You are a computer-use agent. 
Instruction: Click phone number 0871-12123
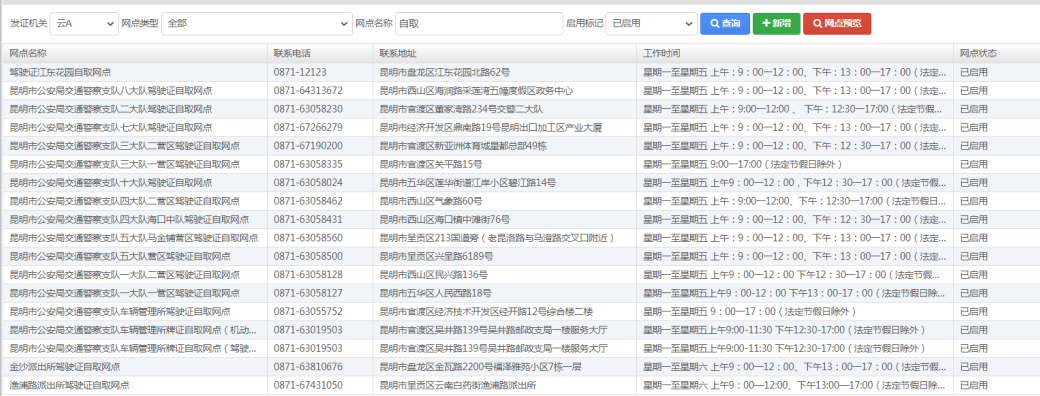pos(300,72)
